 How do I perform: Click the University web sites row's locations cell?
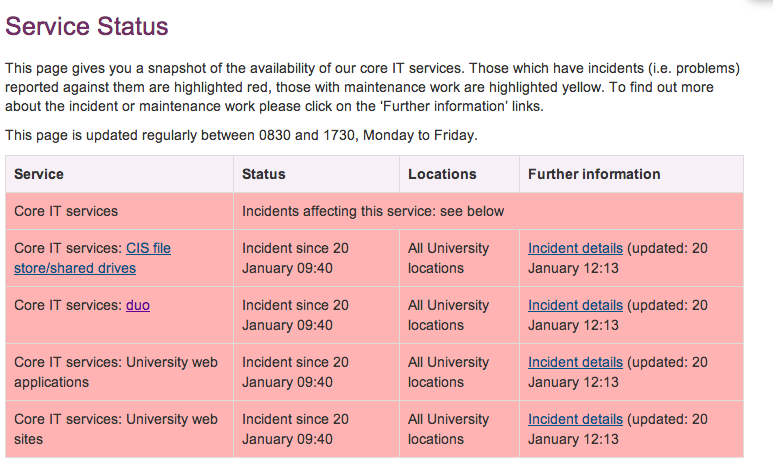(448, 429)
